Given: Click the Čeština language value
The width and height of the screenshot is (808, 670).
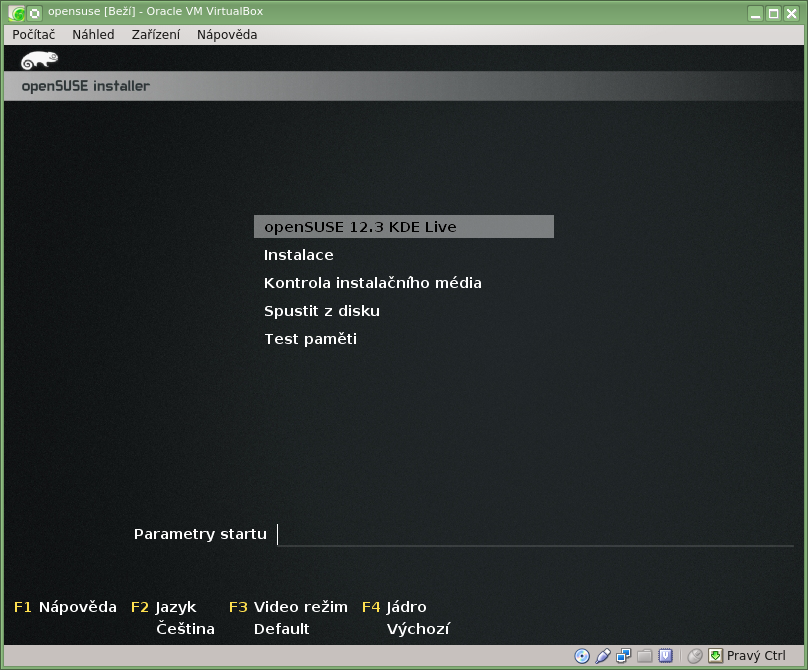Looking at the screenshot, I should coord(186,629).
